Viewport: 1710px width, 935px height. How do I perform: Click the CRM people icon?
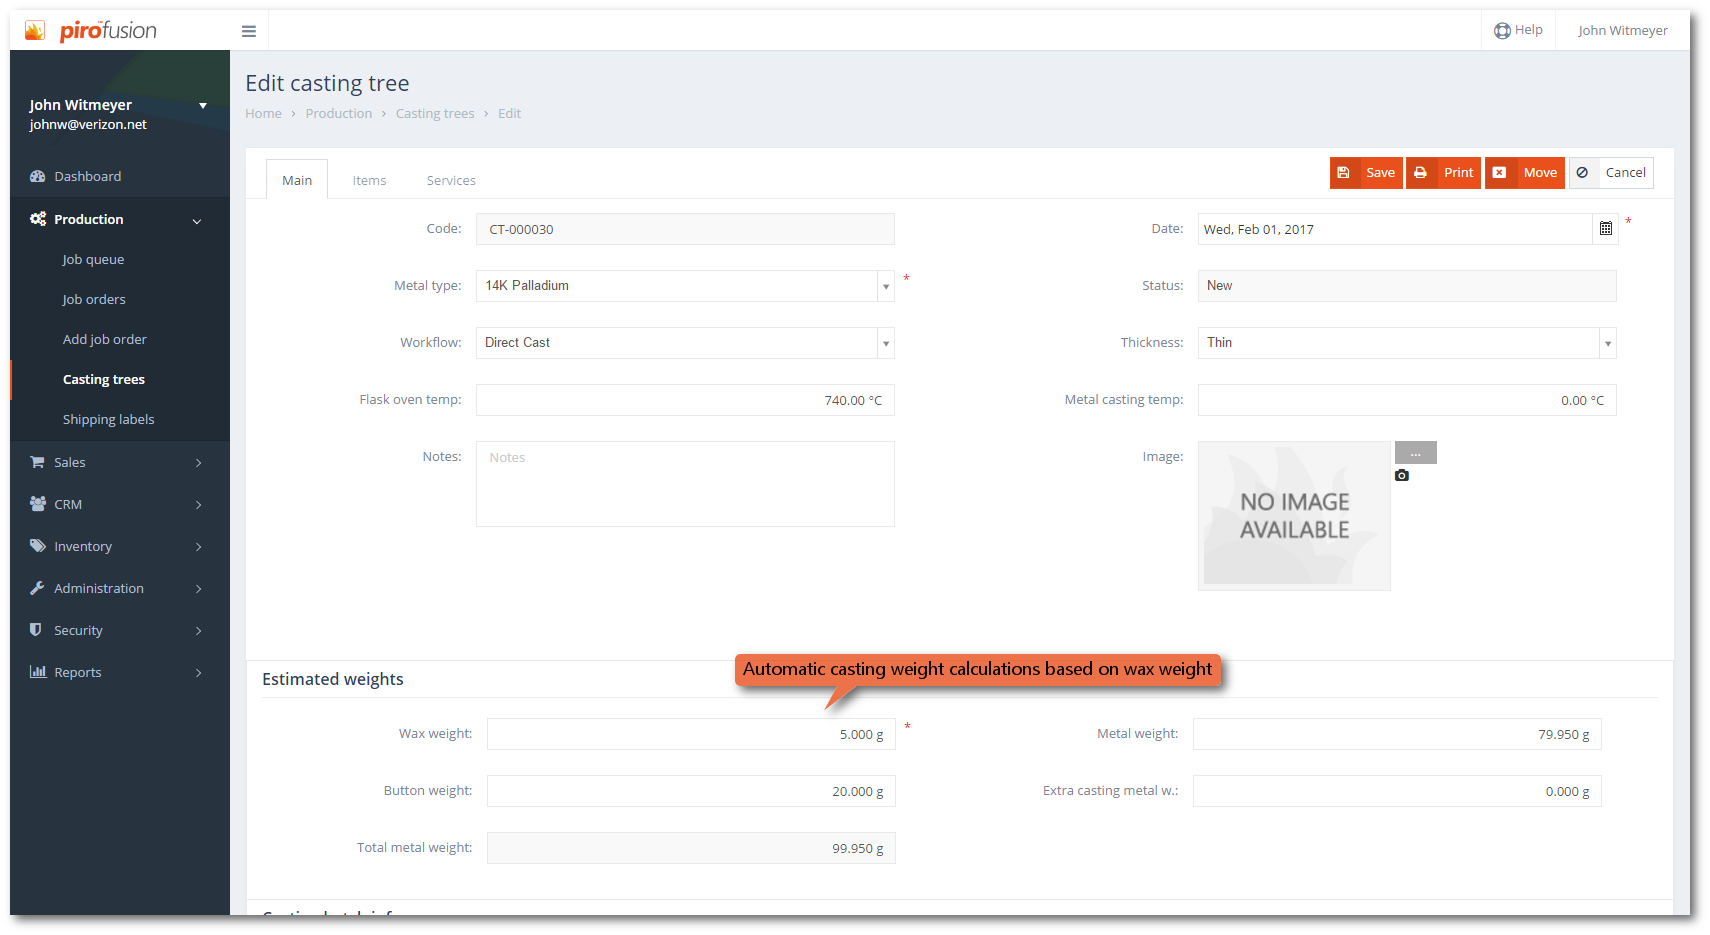coord(38,504)
